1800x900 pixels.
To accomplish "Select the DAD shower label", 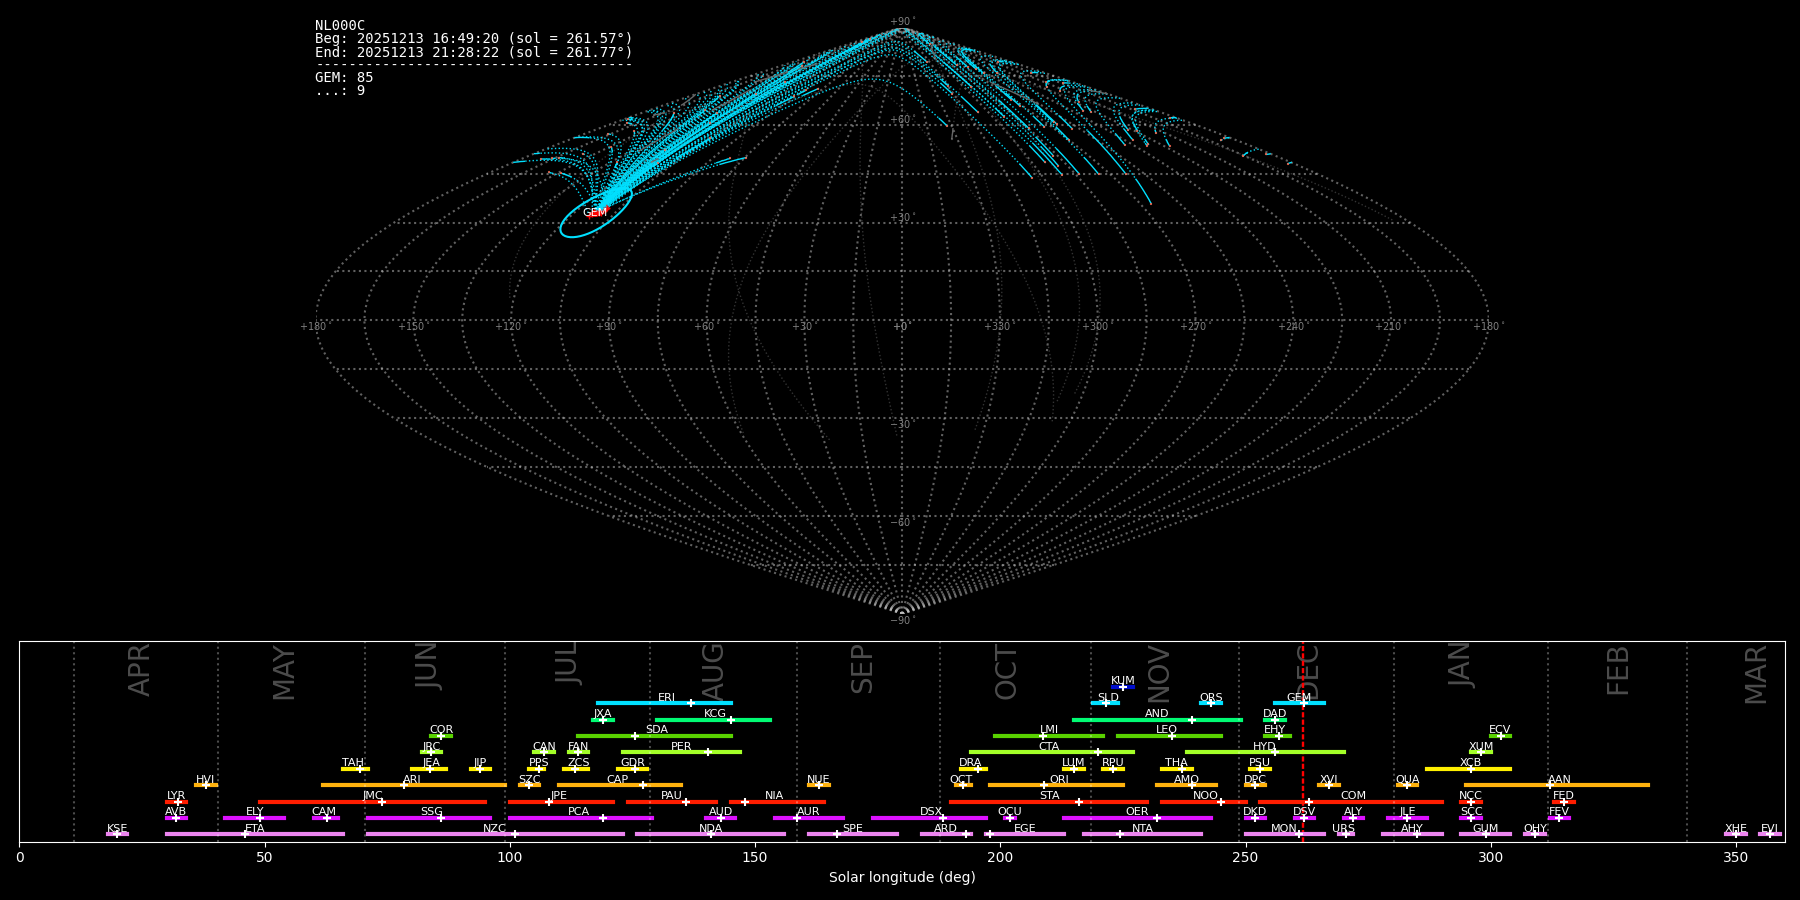I will click(1274, 714).
